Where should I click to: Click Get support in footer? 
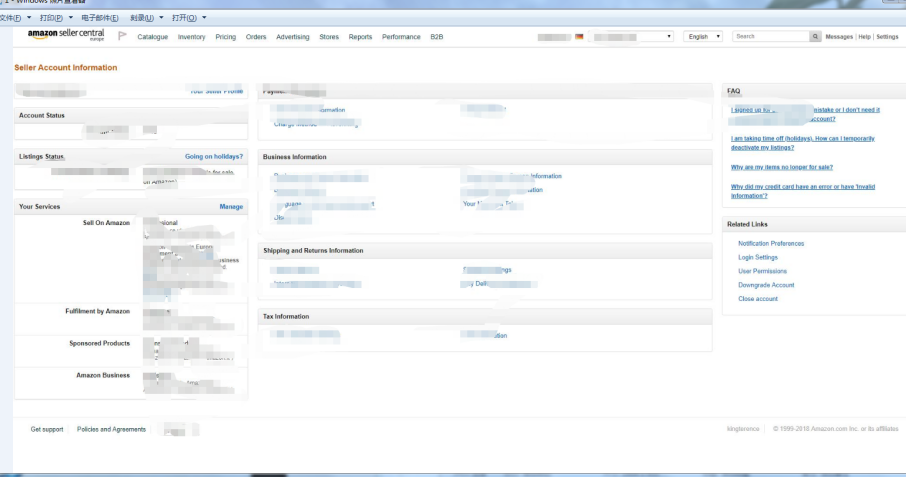tap(47, 430)
